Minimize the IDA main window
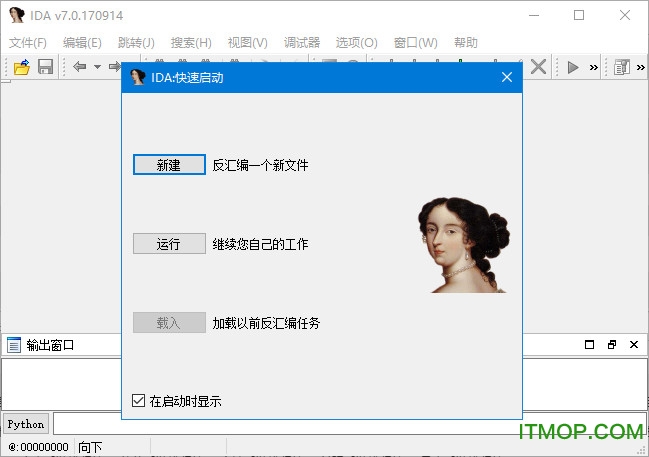Screen dimensions: 649x457 [534, 15]
